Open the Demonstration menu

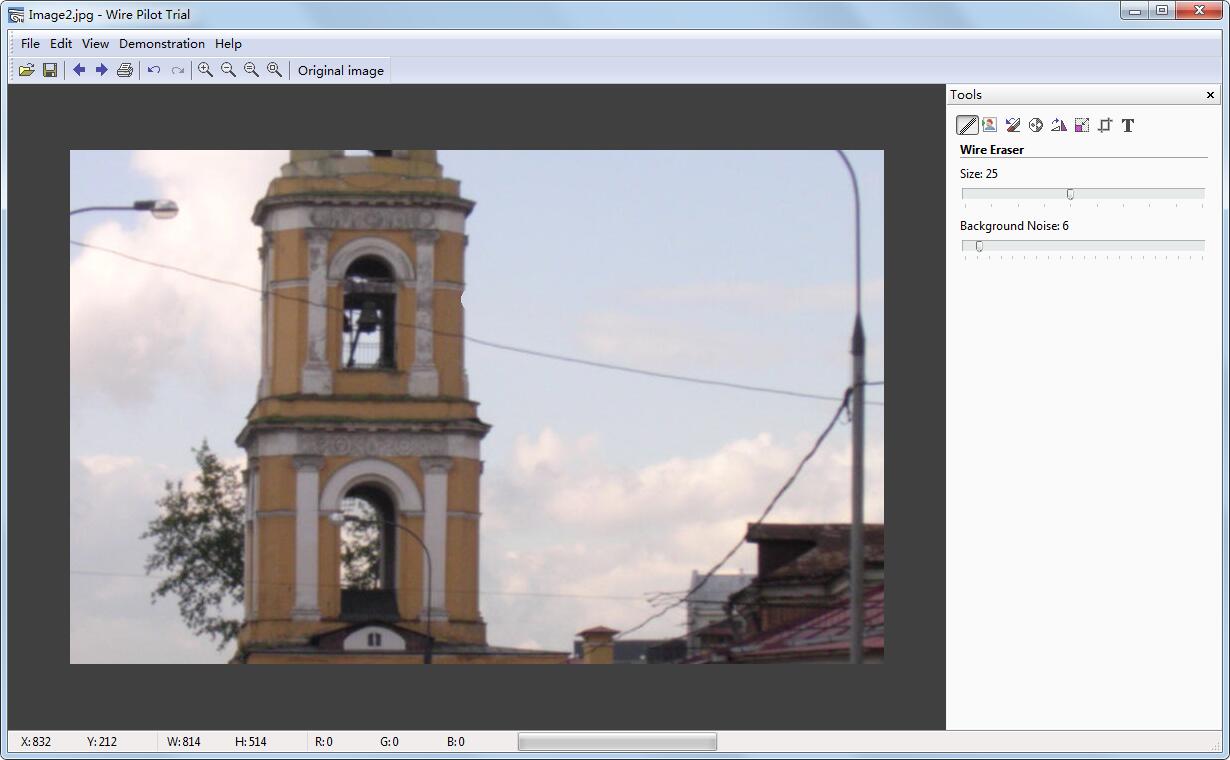161,44
